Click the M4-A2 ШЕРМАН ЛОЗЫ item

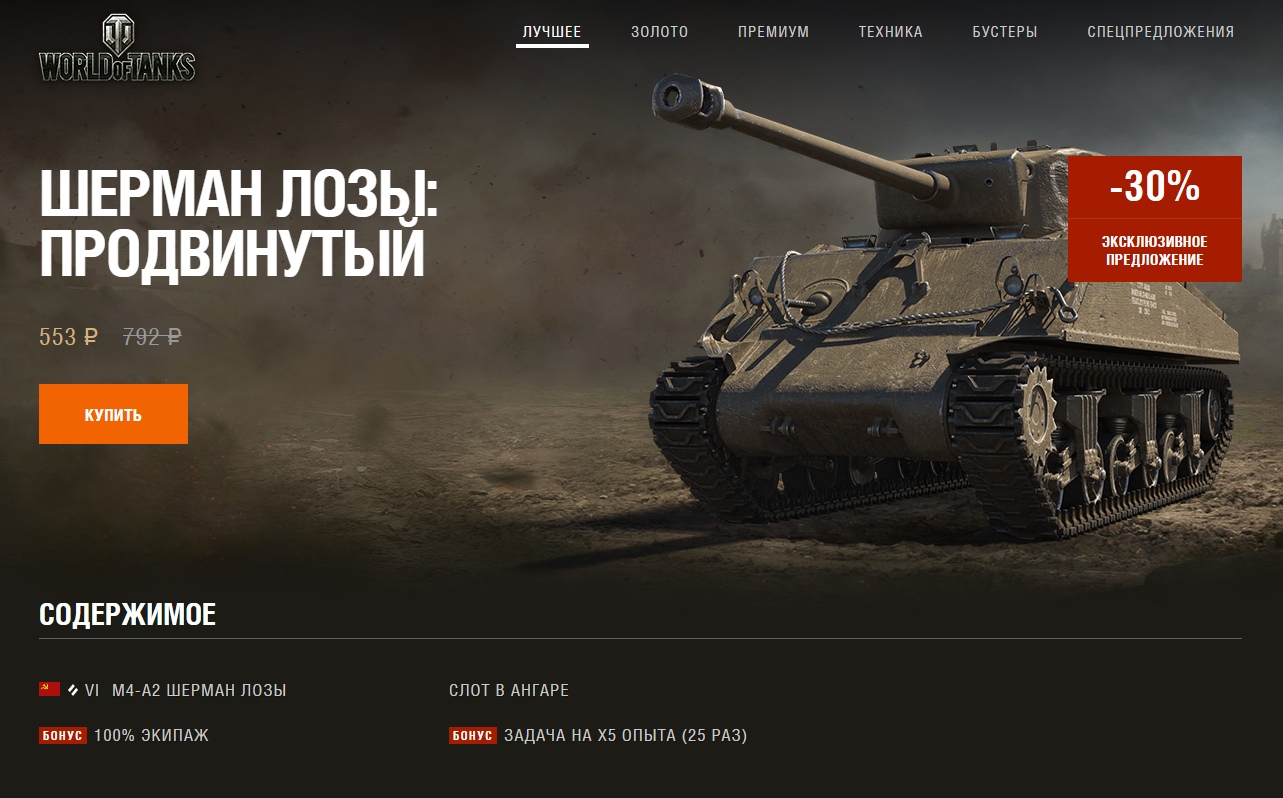click(199, 690)
